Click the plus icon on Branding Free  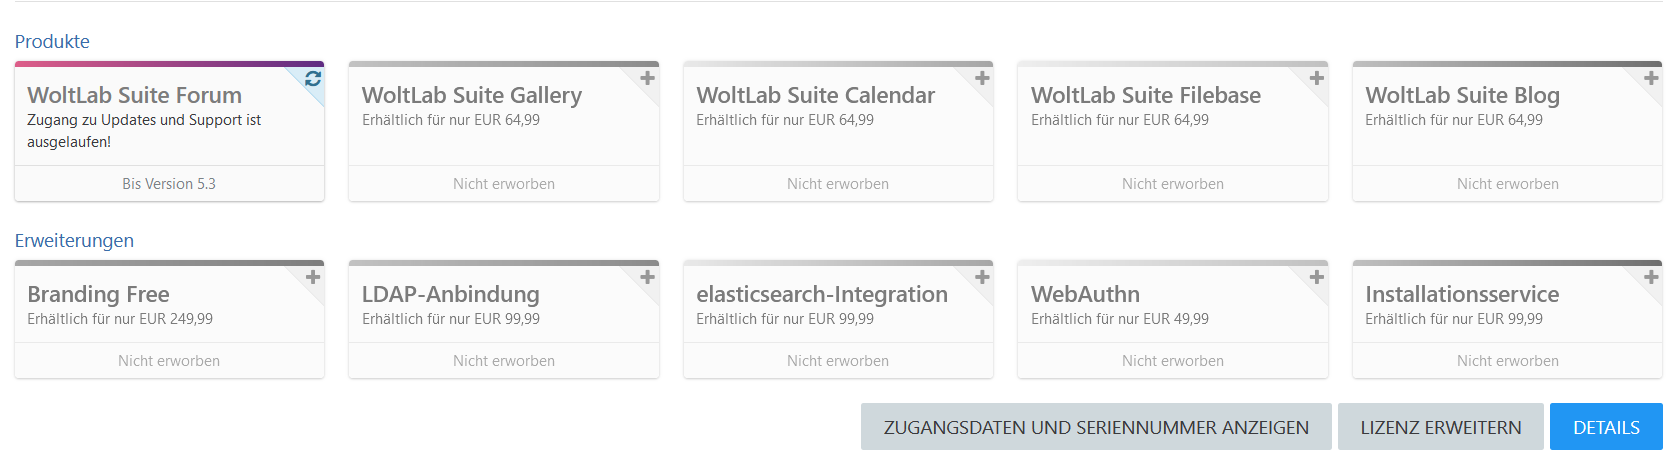313,277
